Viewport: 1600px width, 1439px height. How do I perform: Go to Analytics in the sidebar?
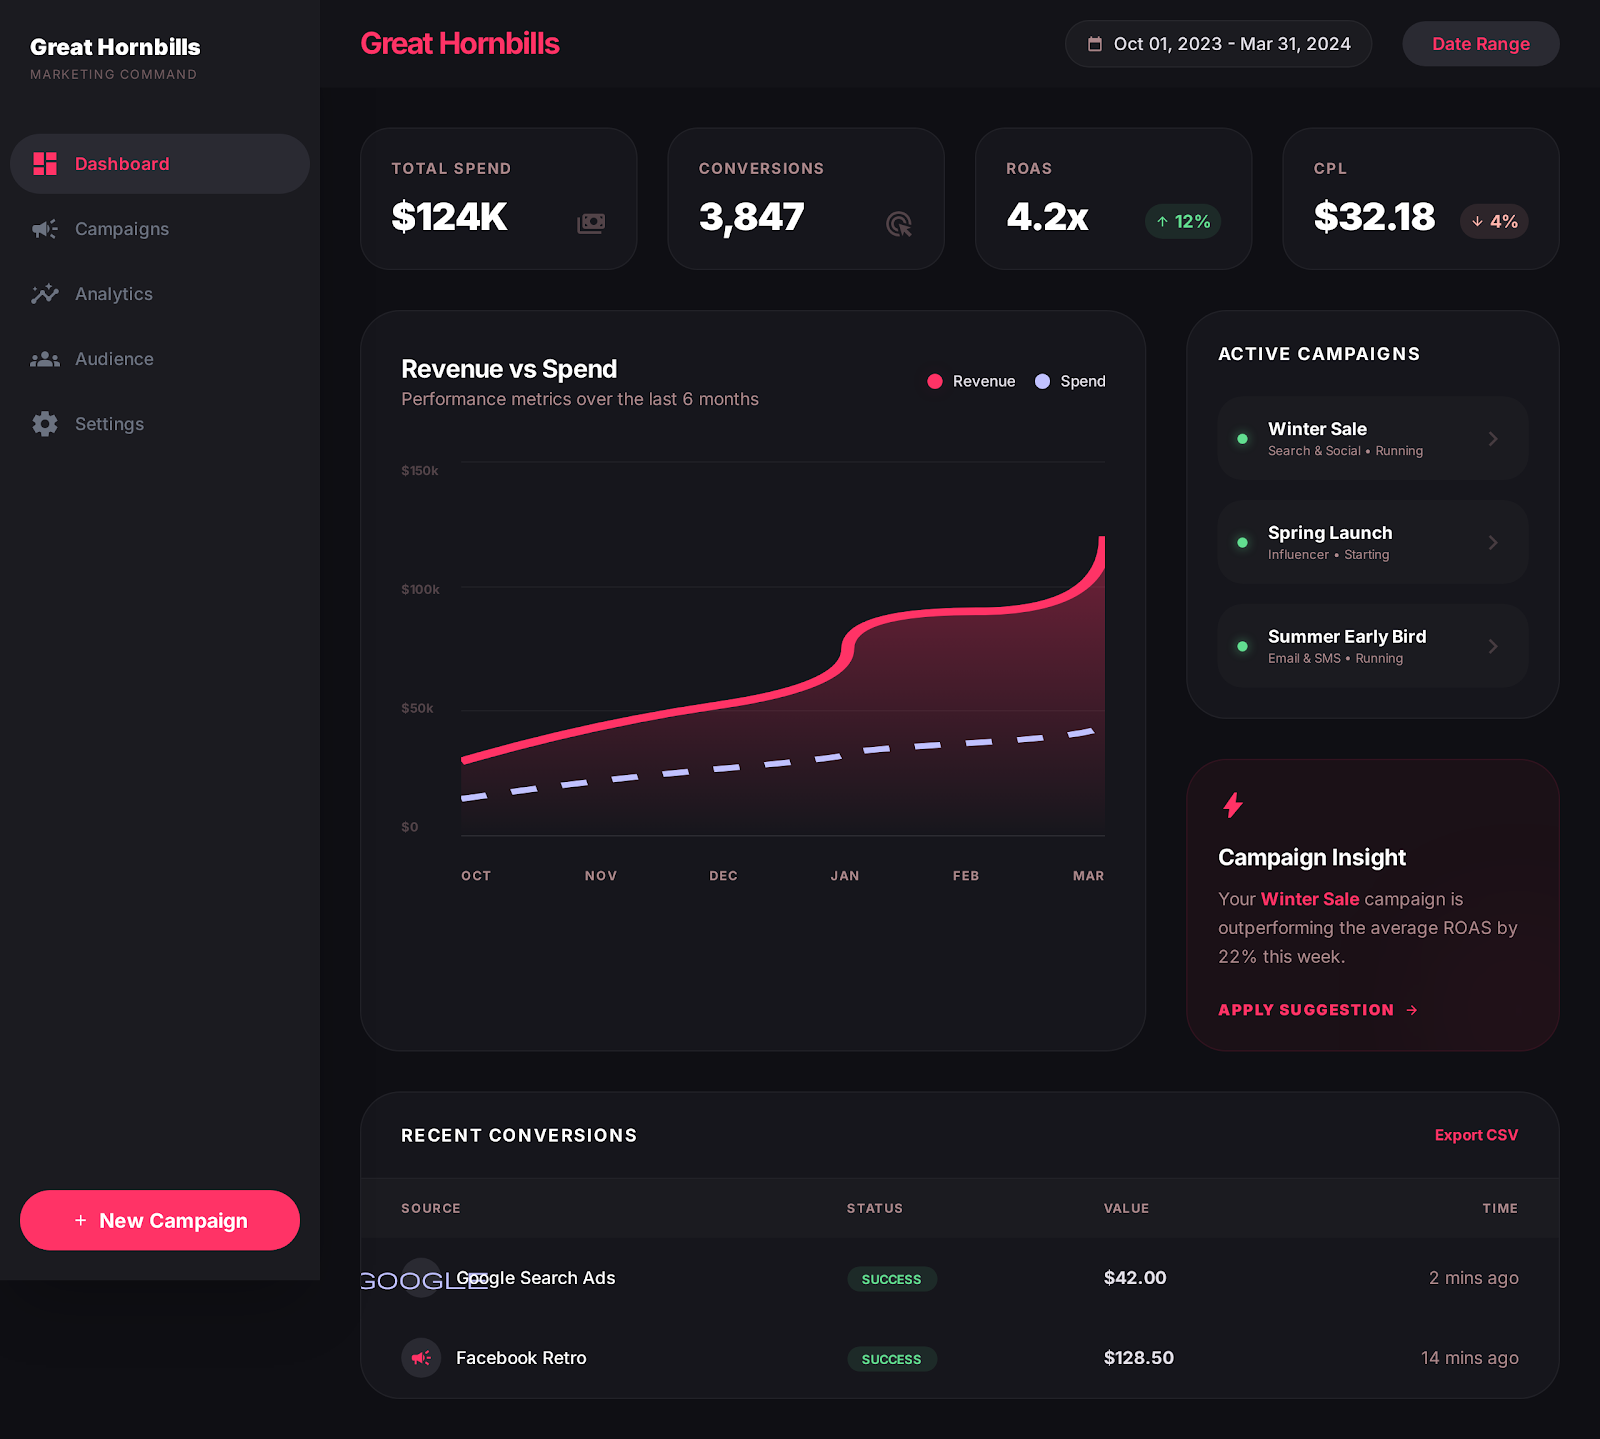tap(160, 294)
